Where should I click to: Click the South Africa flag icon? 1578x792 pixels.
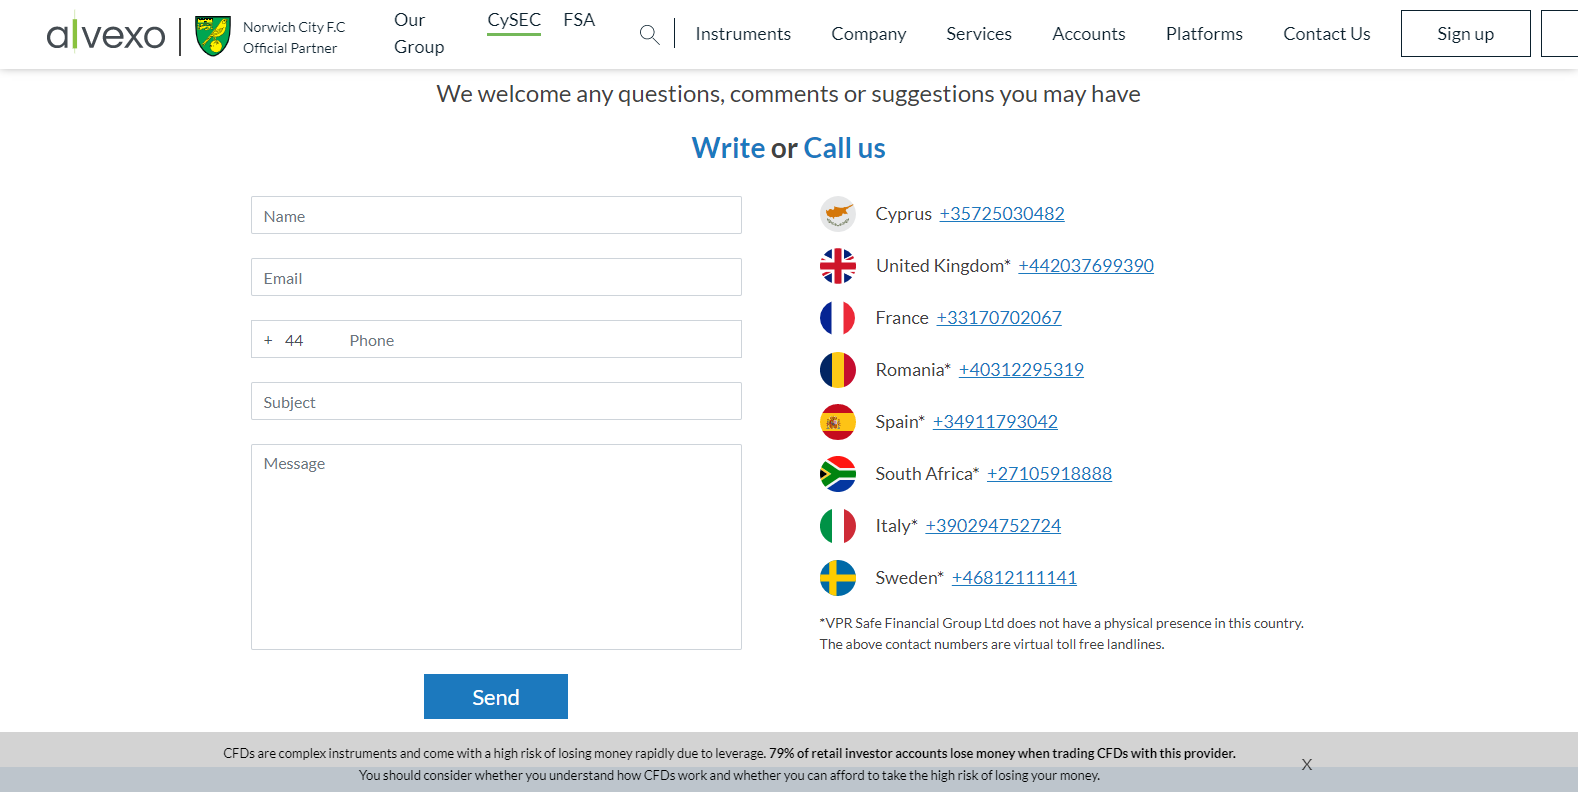(x=838, y=474)
